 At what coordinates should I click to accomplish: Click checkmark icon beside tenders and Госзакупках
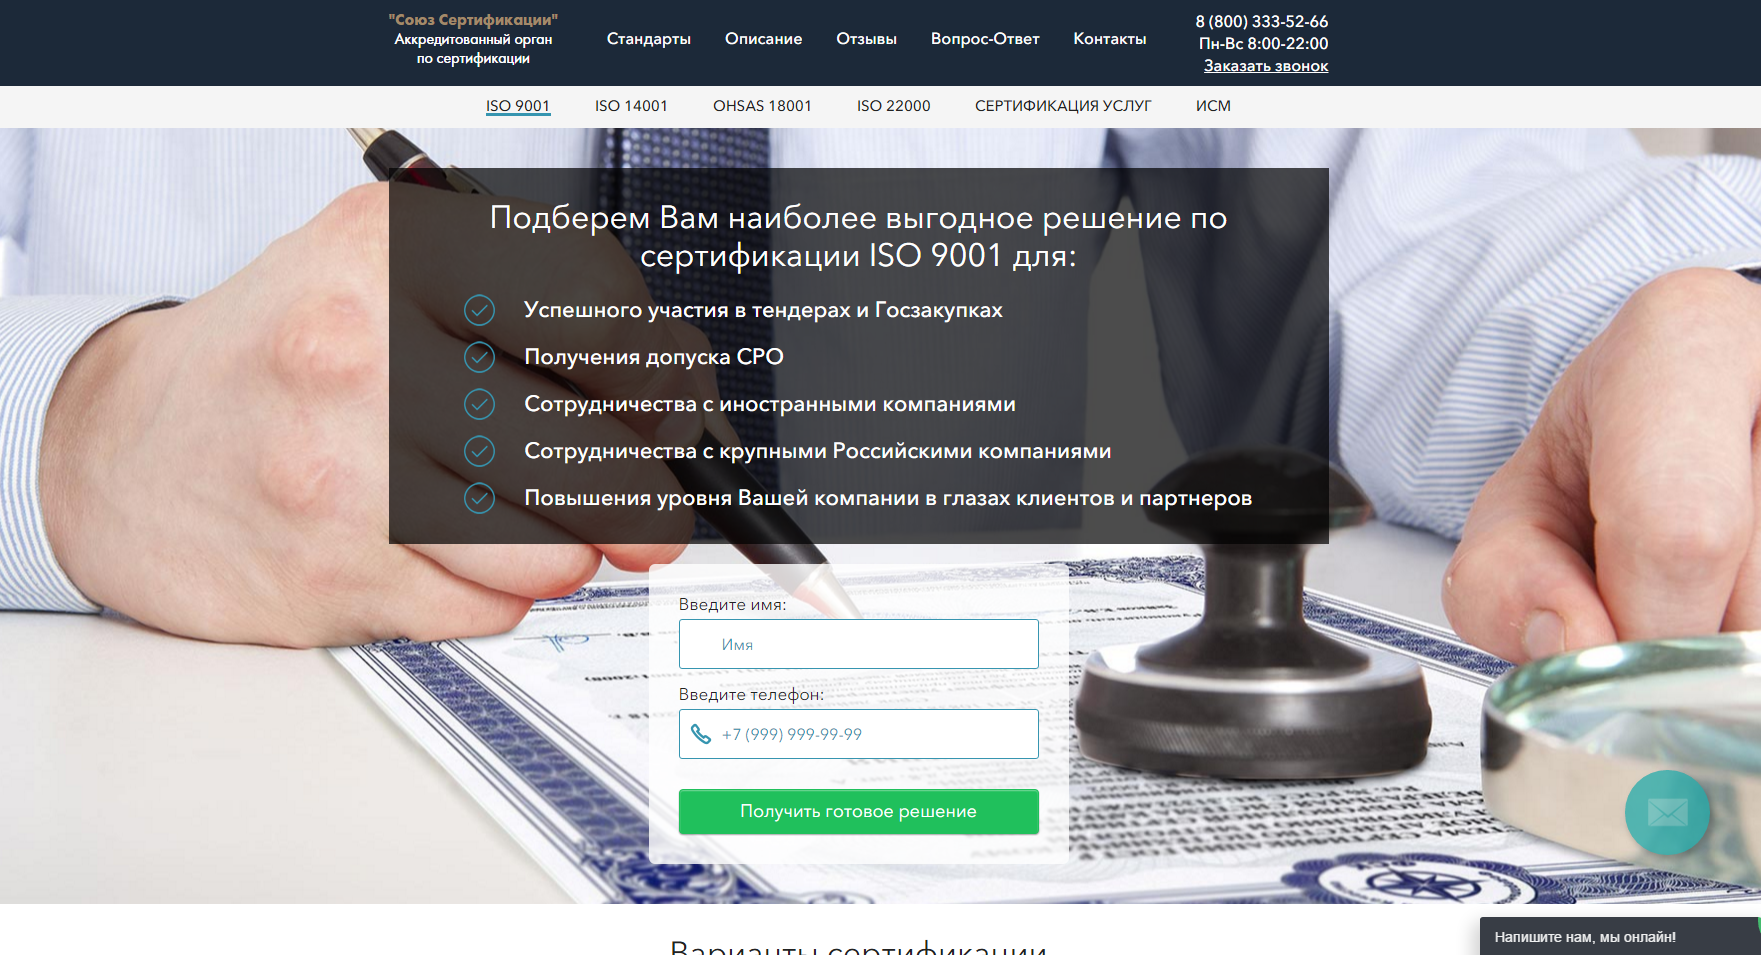coord(480,310)
